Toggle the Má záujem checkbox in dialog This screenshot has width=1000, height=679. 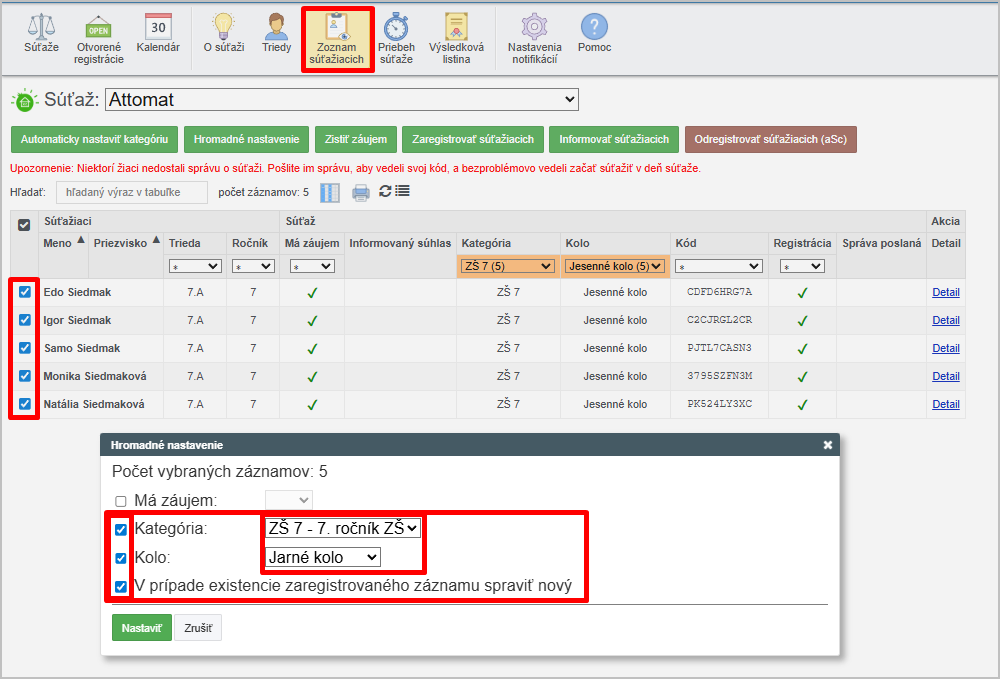(121, 500)
